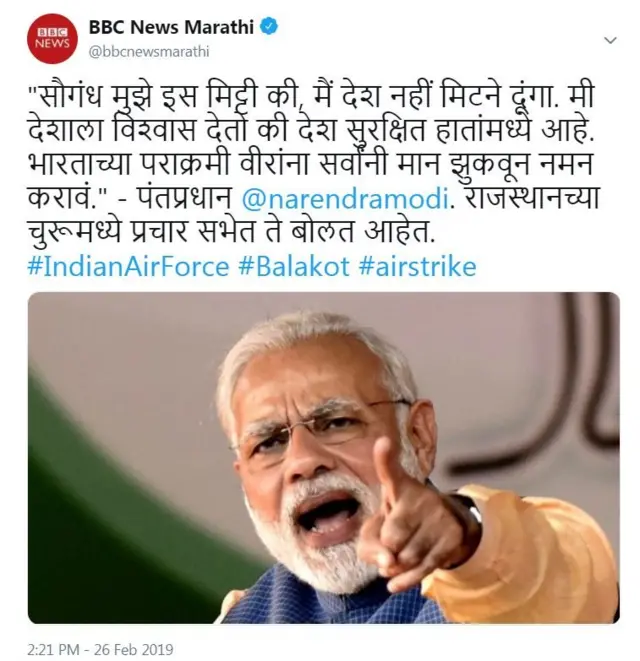The width and height of the screenshot is (640, 661).
Task: Open the @narendramodi mention
Action: click(344, 199)
